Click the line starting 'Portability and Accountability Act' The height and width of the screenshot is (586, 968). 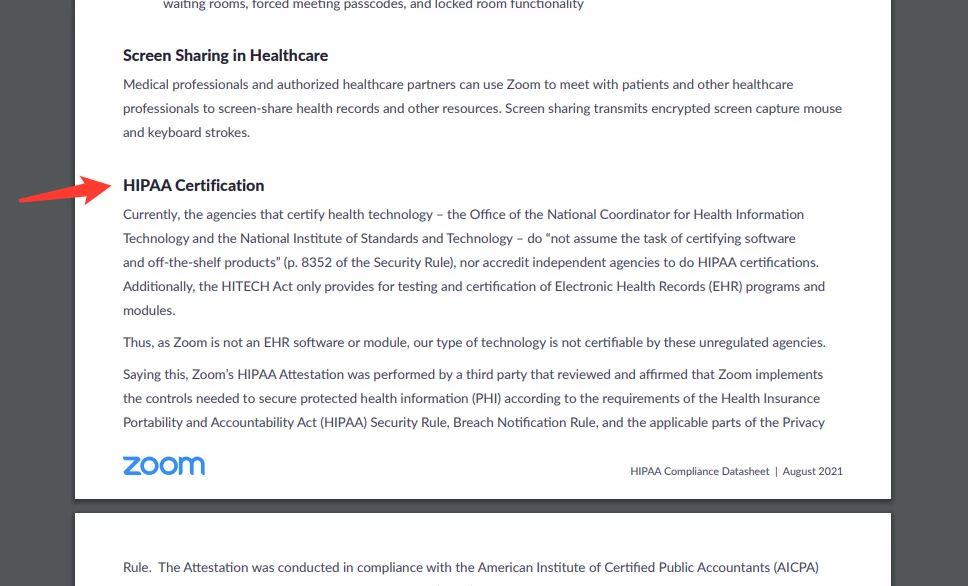point(474,423)
